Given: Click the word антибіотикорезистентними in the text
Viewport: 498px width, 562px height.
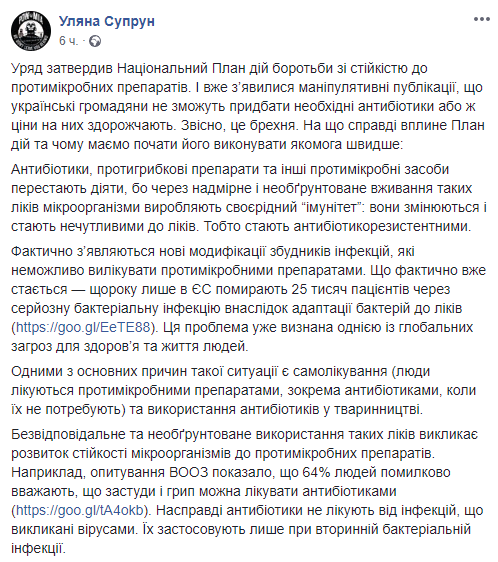Looking at the screenshot, I should coord(382,227).
